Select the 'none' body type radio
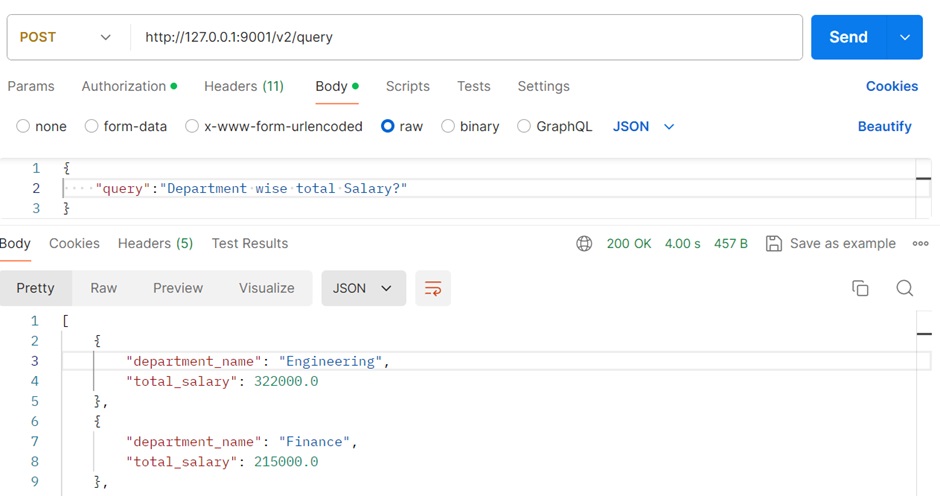Screen dimensions: 940x496 point(24,127)
